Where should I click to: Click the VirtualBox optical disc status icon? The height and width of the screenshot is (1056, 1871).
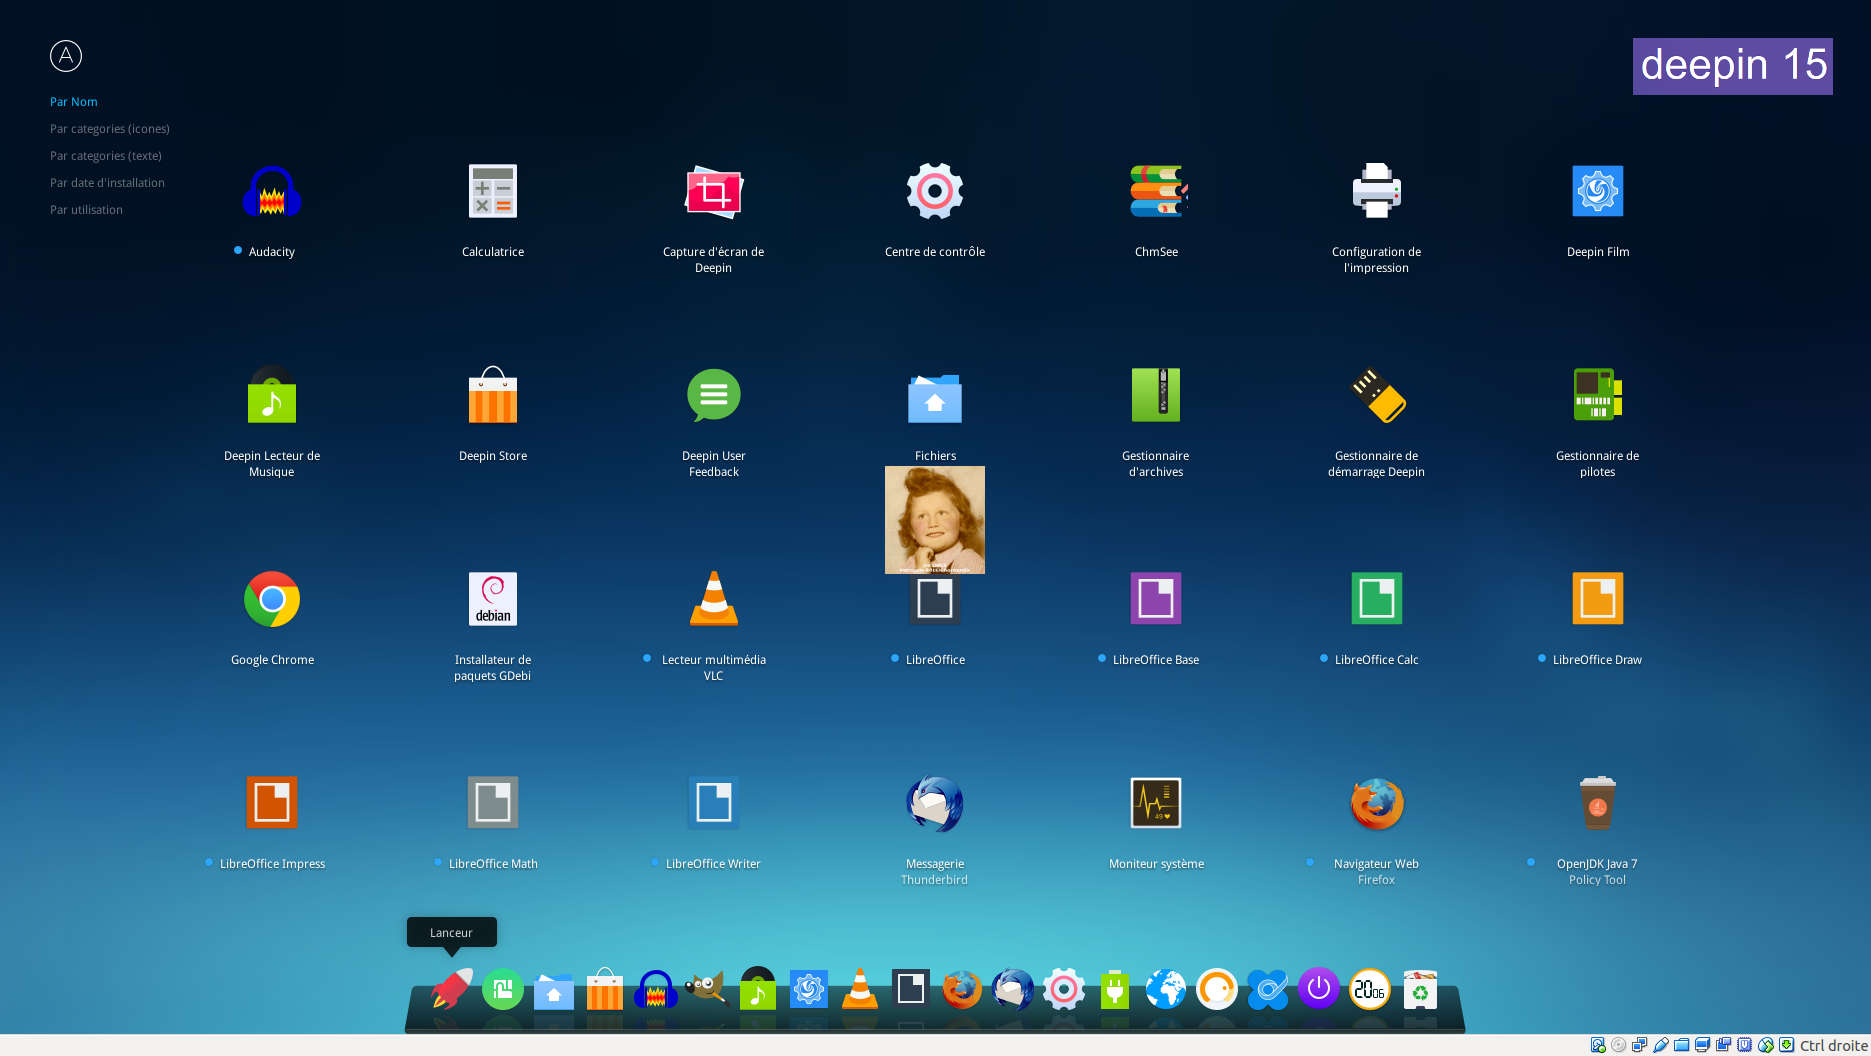[x=1619, y=1045]
